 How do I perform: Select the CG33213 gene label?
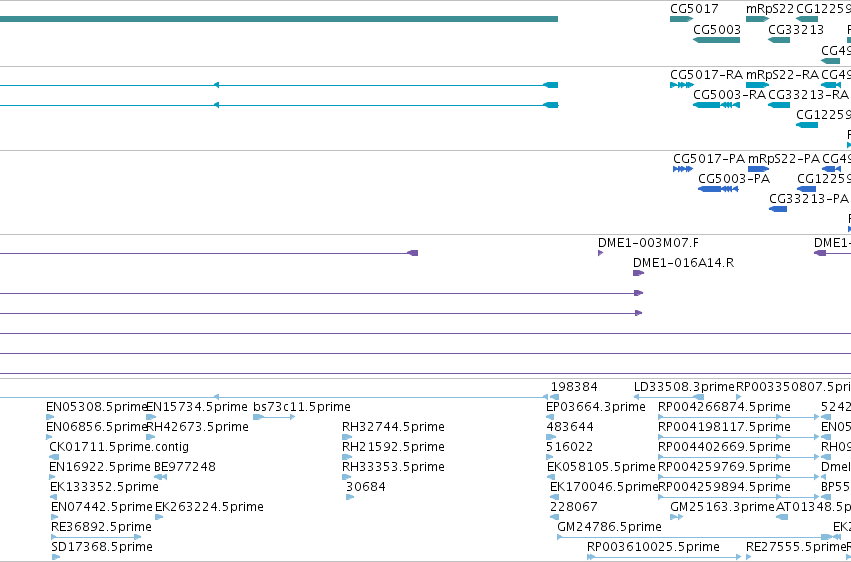pos(796,29)
